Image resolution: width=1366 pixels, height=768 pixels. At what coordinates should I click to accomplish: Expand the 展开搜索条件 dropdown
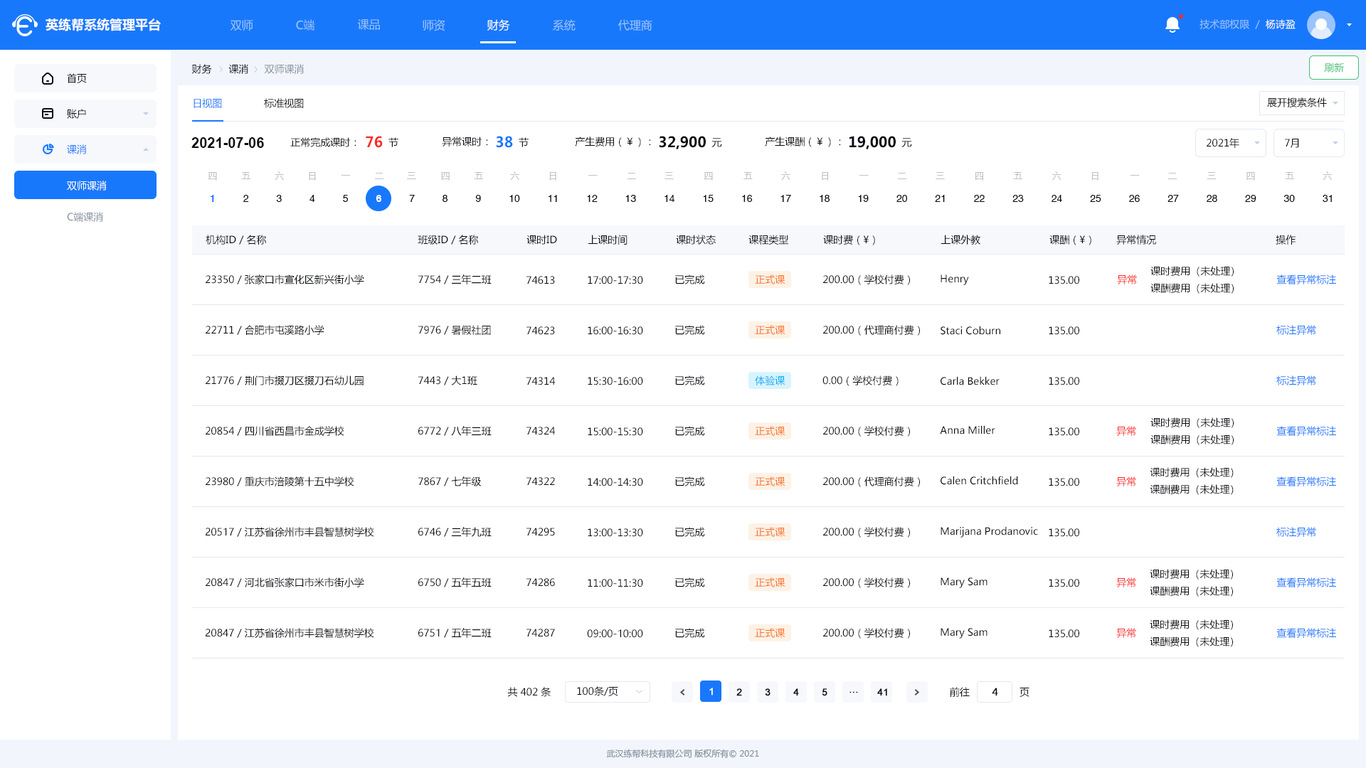pos(1302,102)
